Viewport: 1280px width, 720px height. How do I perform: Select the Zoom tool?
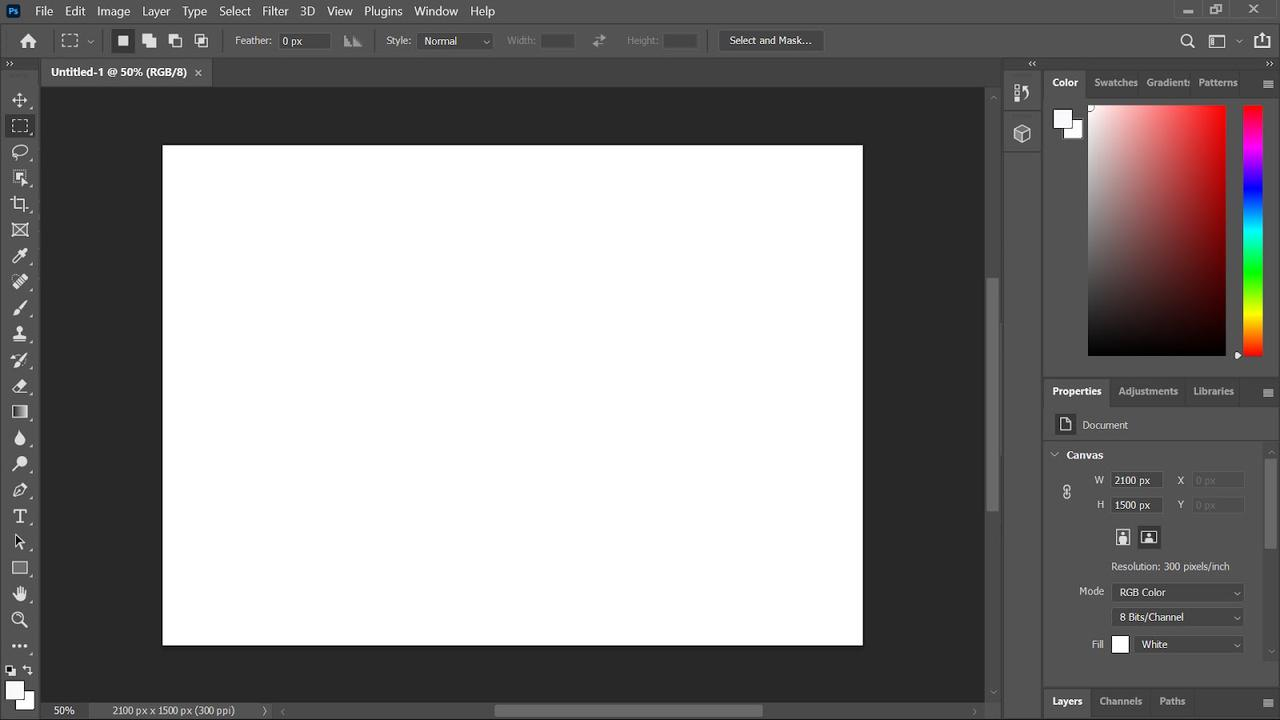(x=20, y=620)
